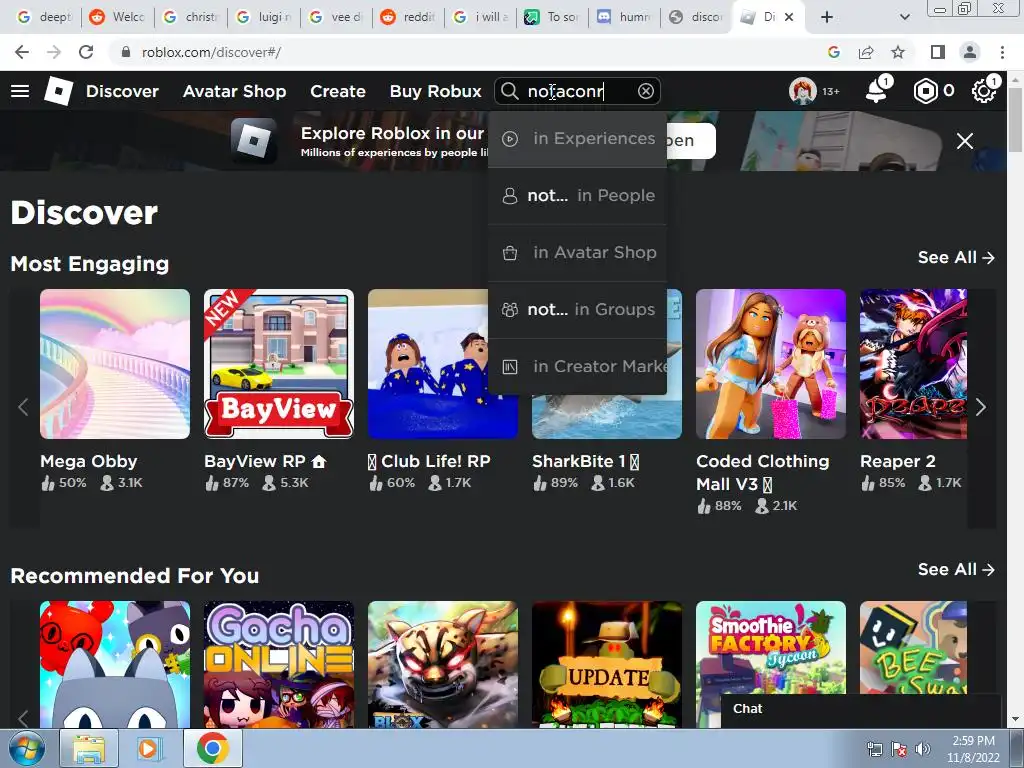Search in People suggestion

577,196
